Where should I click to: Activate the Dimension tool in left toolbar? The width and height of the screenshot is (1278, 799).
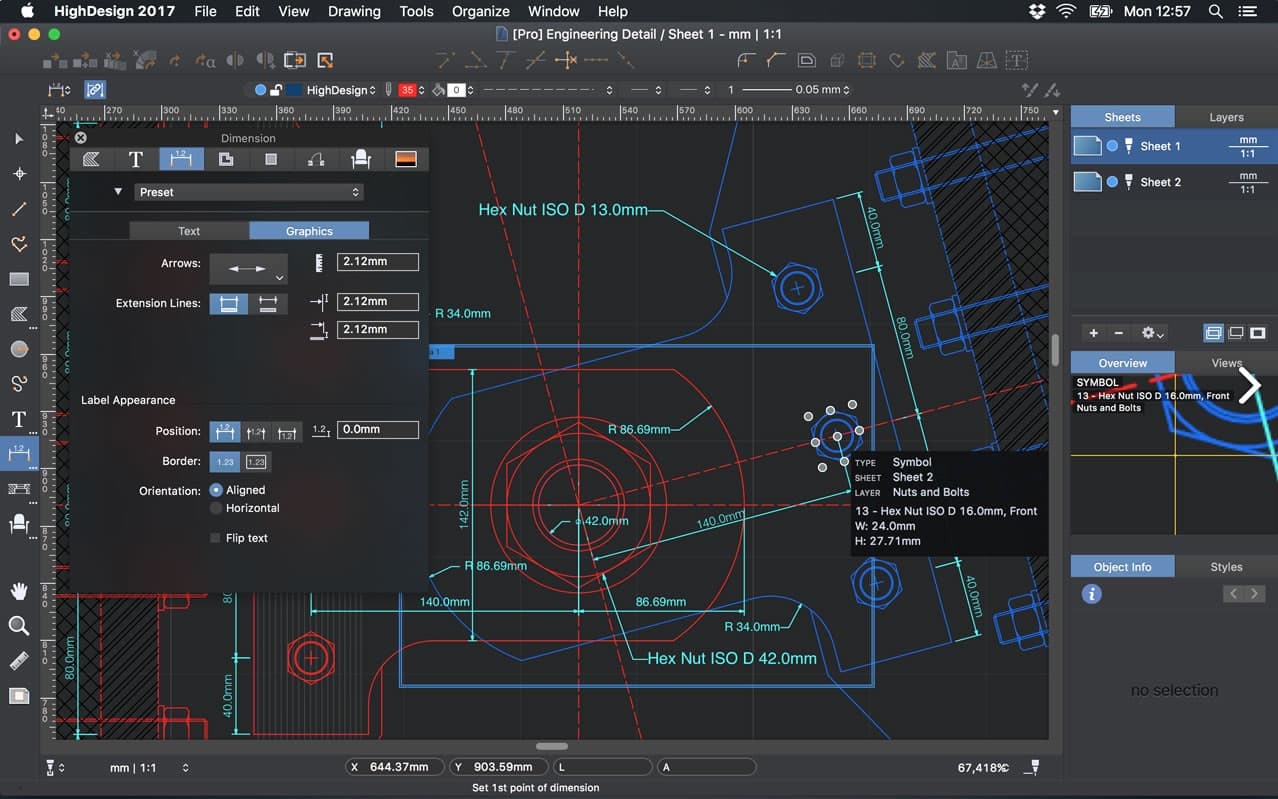click(19, 454)
